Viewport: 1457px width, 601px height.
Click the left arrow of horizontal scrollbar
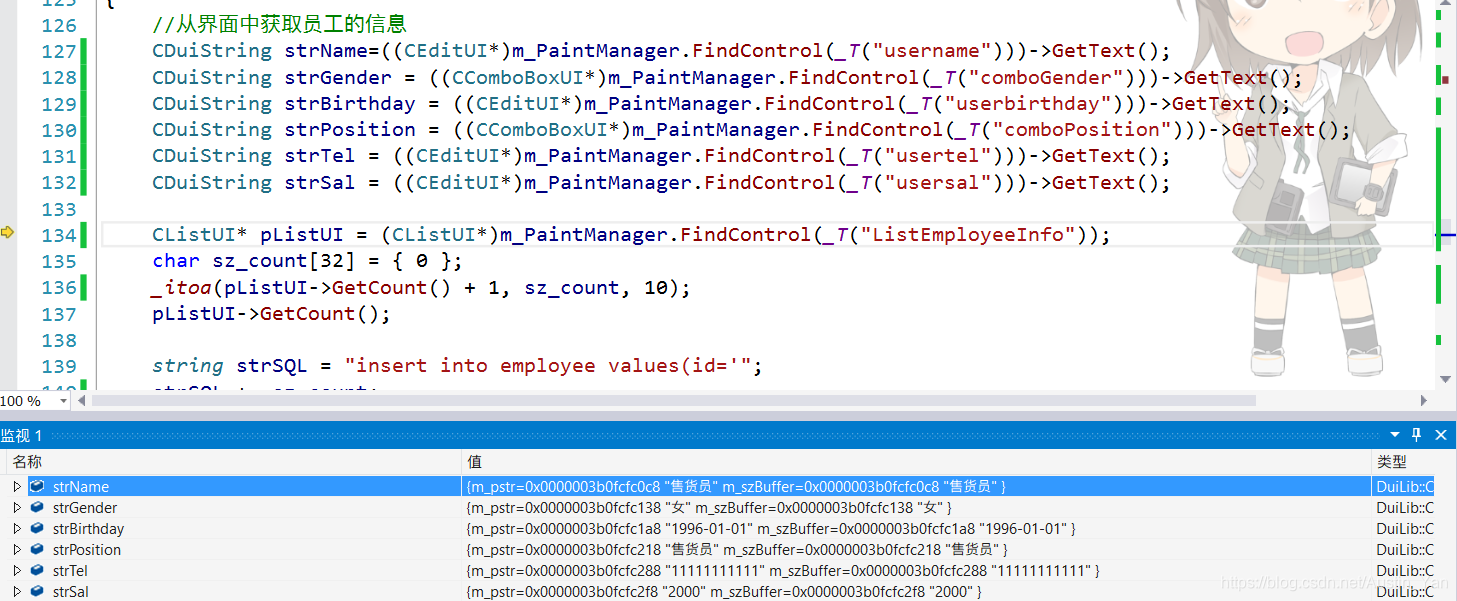[x=83, y=401]
